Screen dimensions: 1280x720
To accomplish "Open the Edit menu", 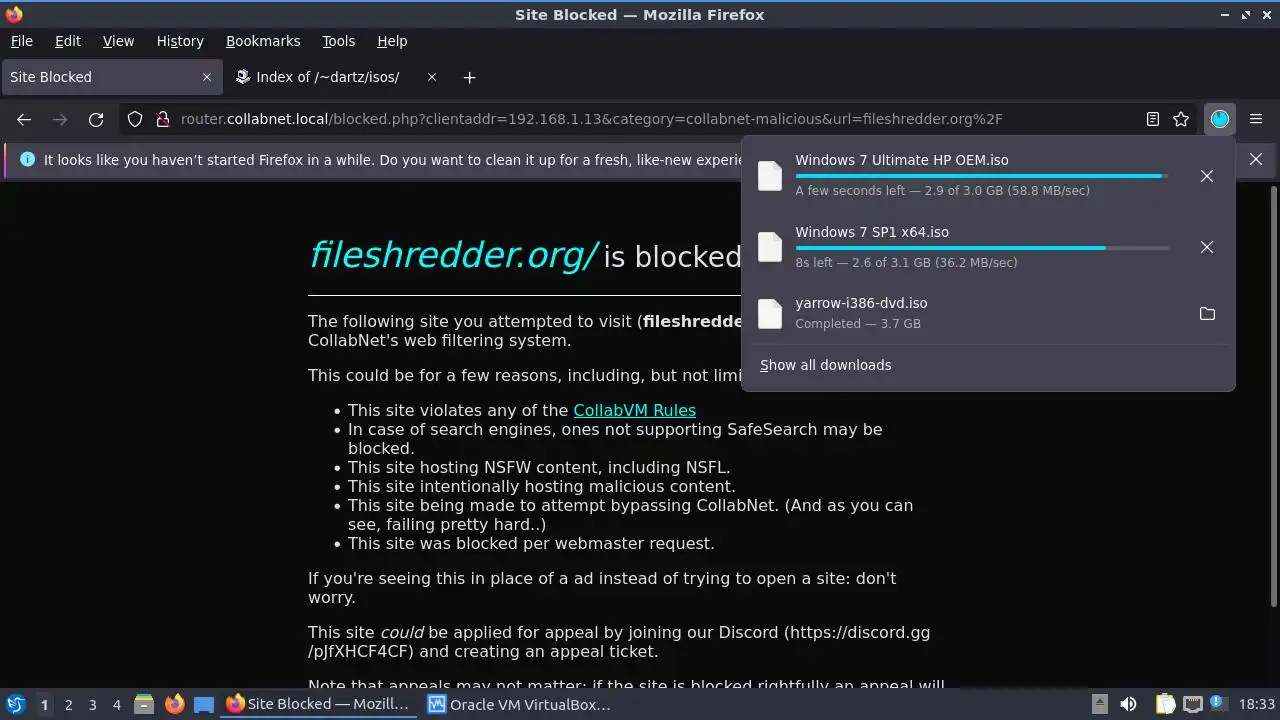I will [68, 41].
